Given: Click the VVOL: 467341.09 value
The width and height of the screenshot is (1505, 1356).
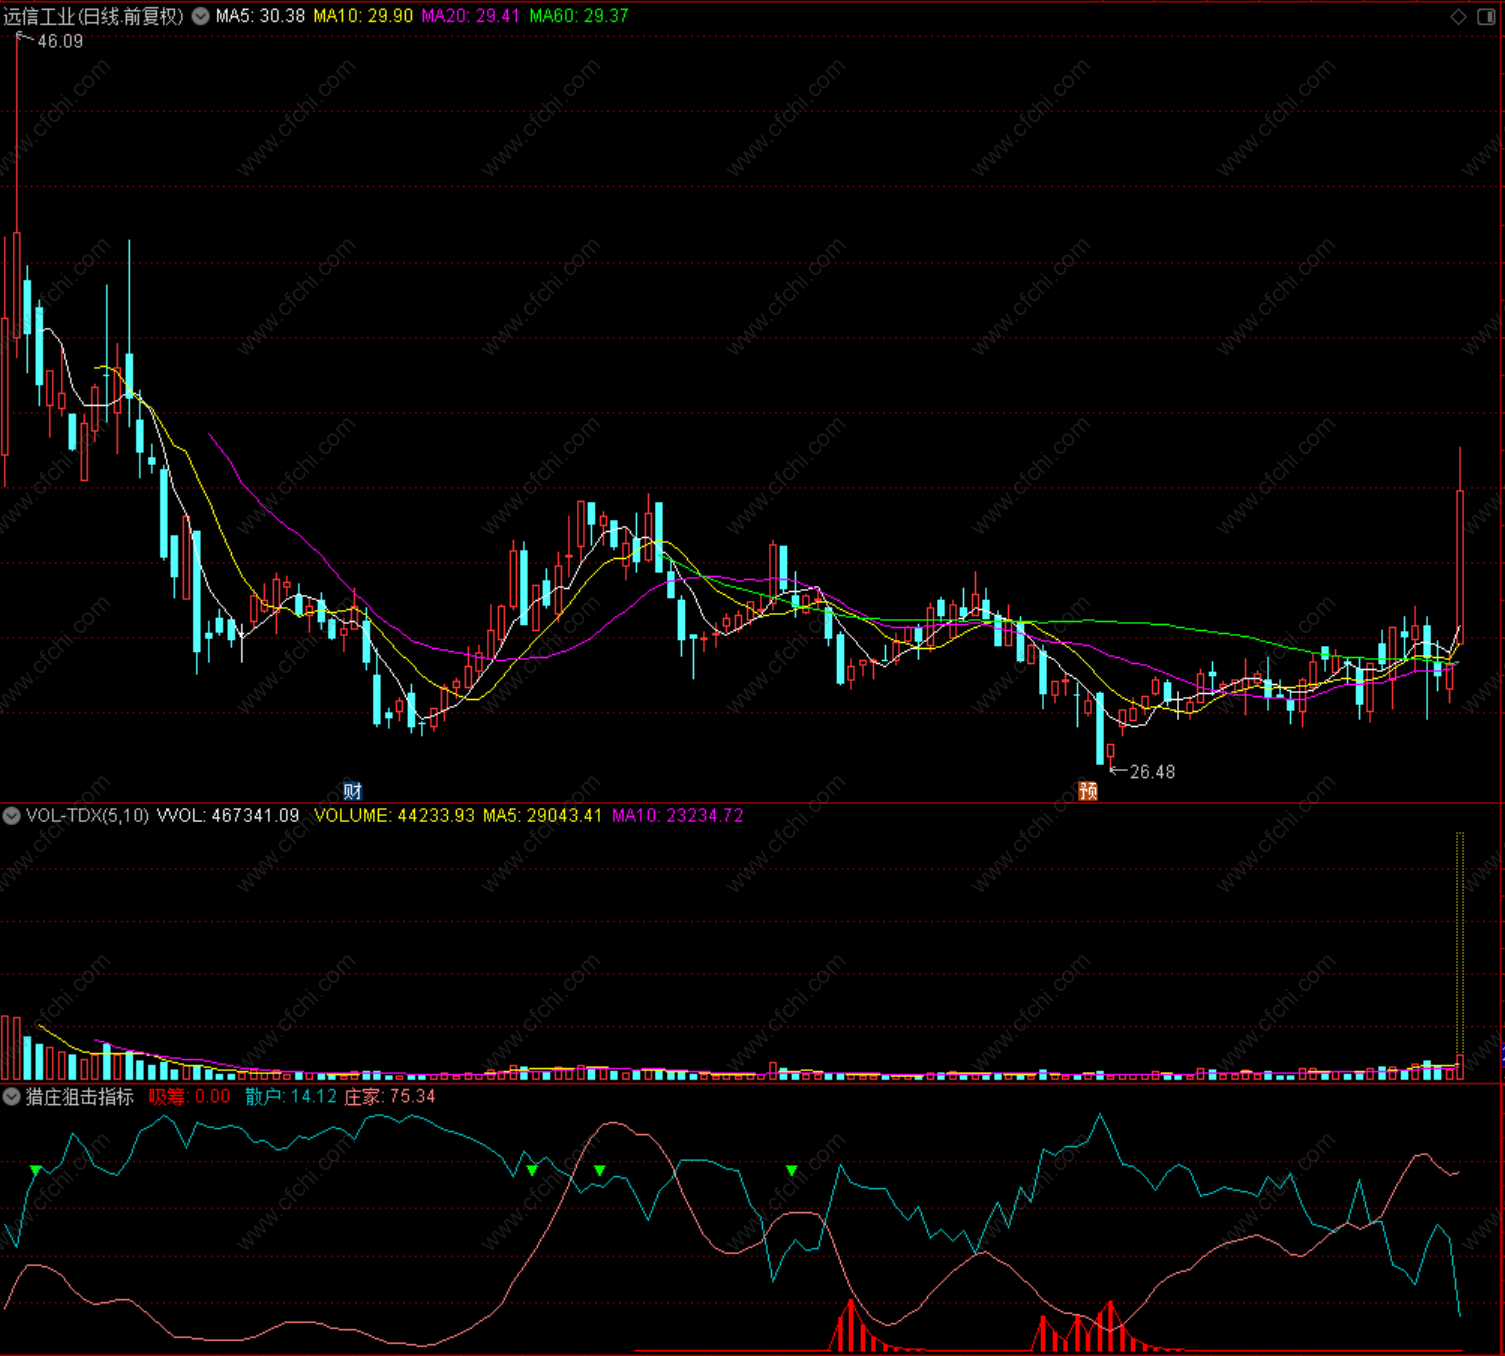Looking at the screenshot, I should pyautogui.click(x=228, y=816).
